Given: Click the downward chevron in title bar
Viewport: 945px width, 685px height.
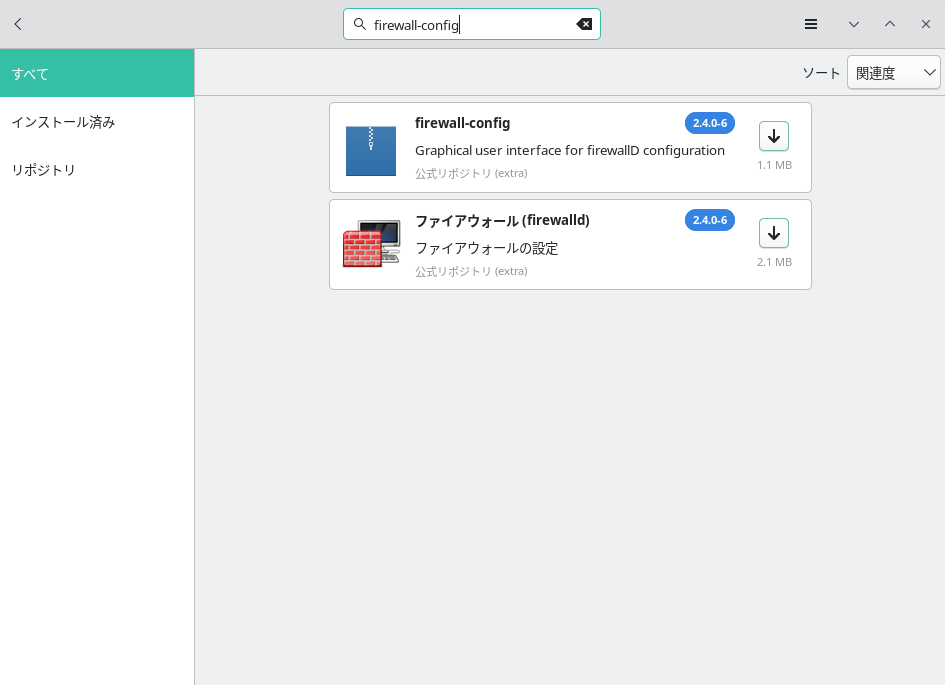Looking at the screenshot, I should tap(854, 24).
